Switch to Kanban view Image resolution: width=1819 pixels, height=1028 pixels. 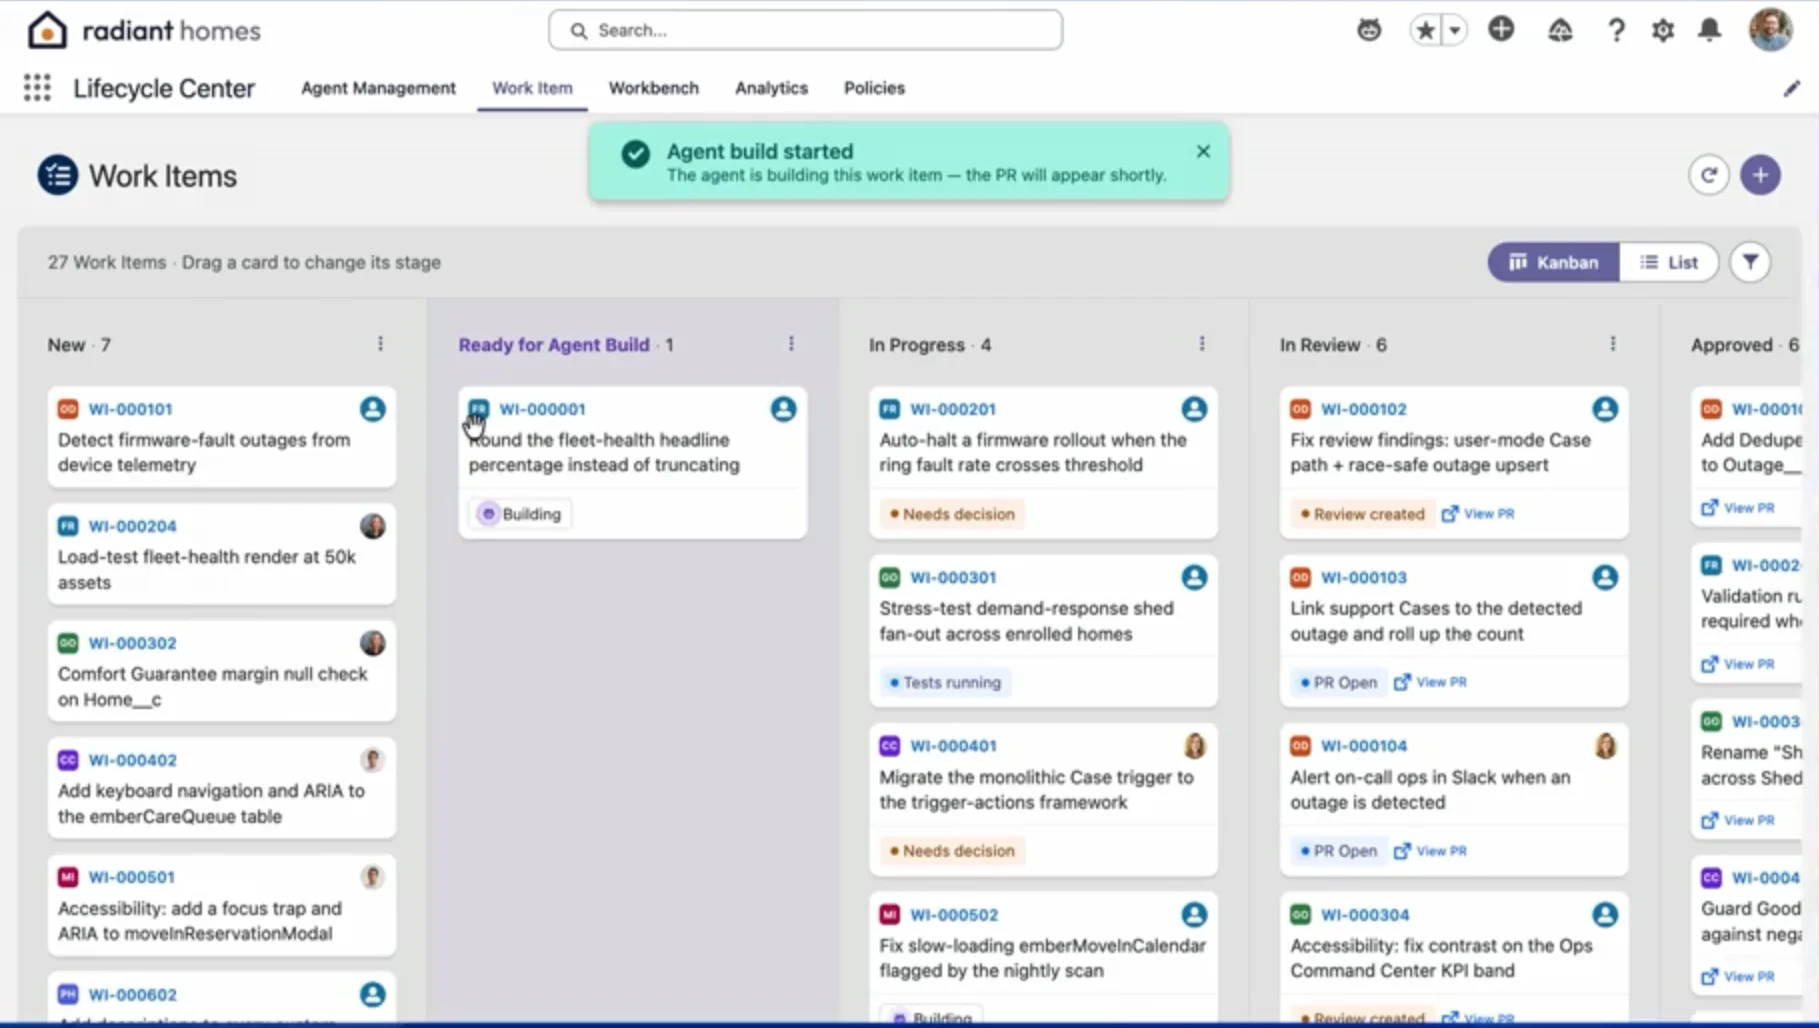[1553, 262]
